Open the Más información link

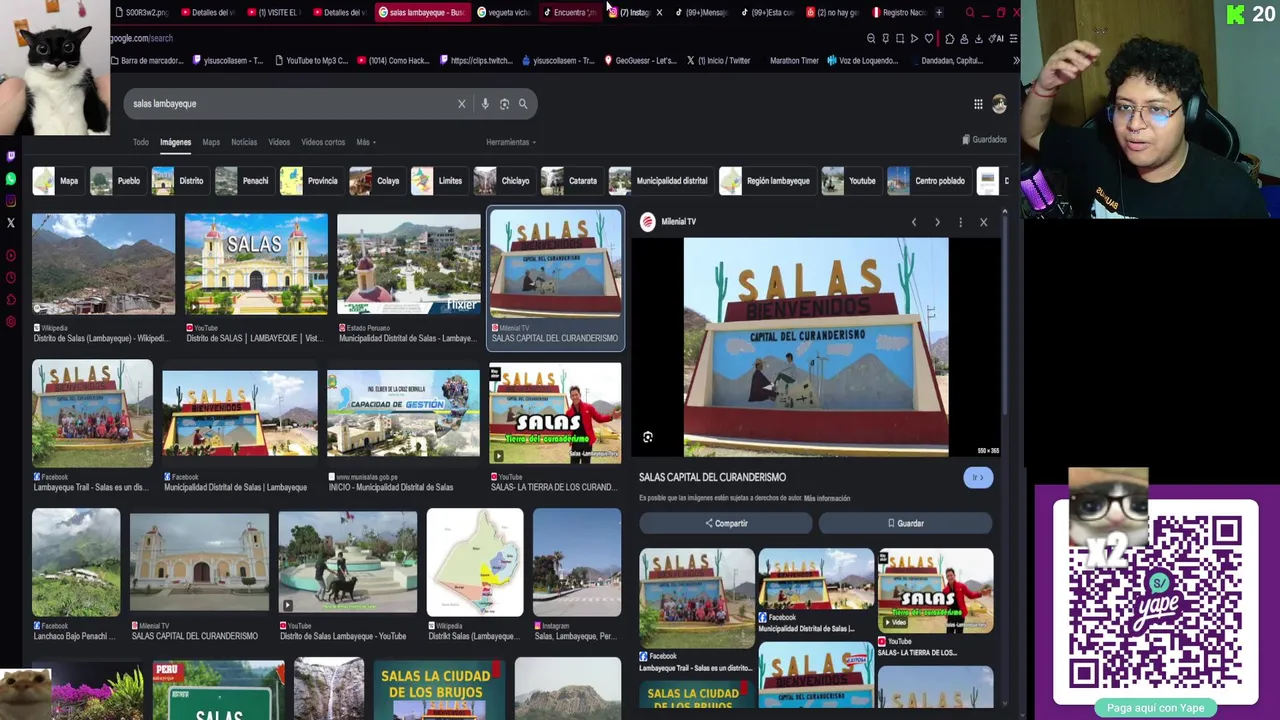pos(827,498)
